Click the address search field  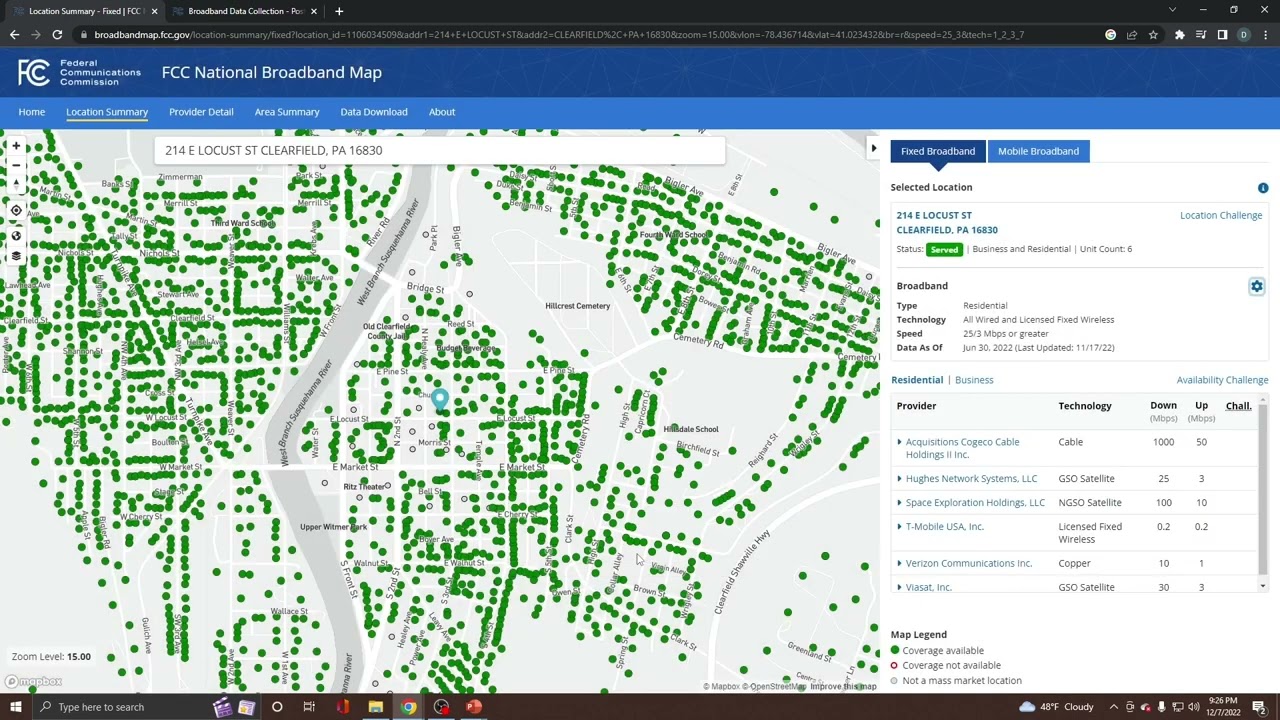click(x=439, y=150)
